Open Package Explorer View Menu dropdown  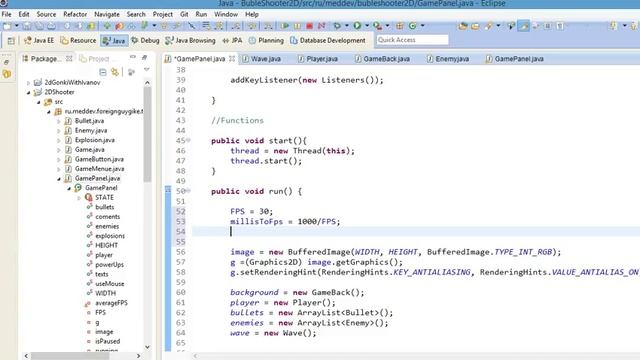click(x=146, y=69)
